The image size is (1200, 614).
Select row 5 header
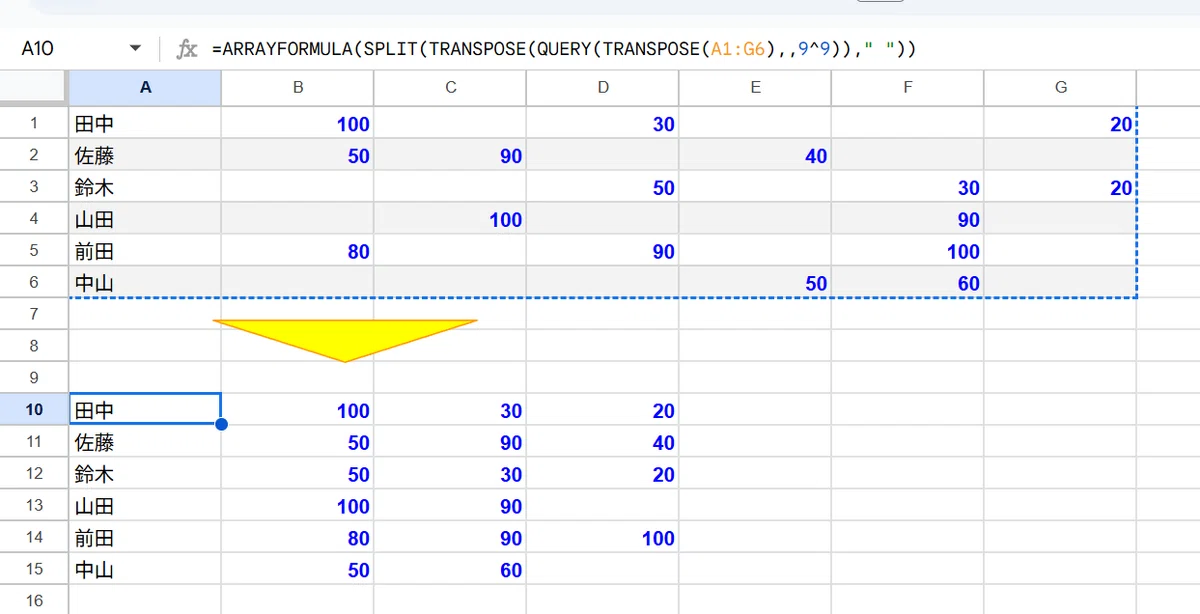pyautogui.click(x=34, y=250)
